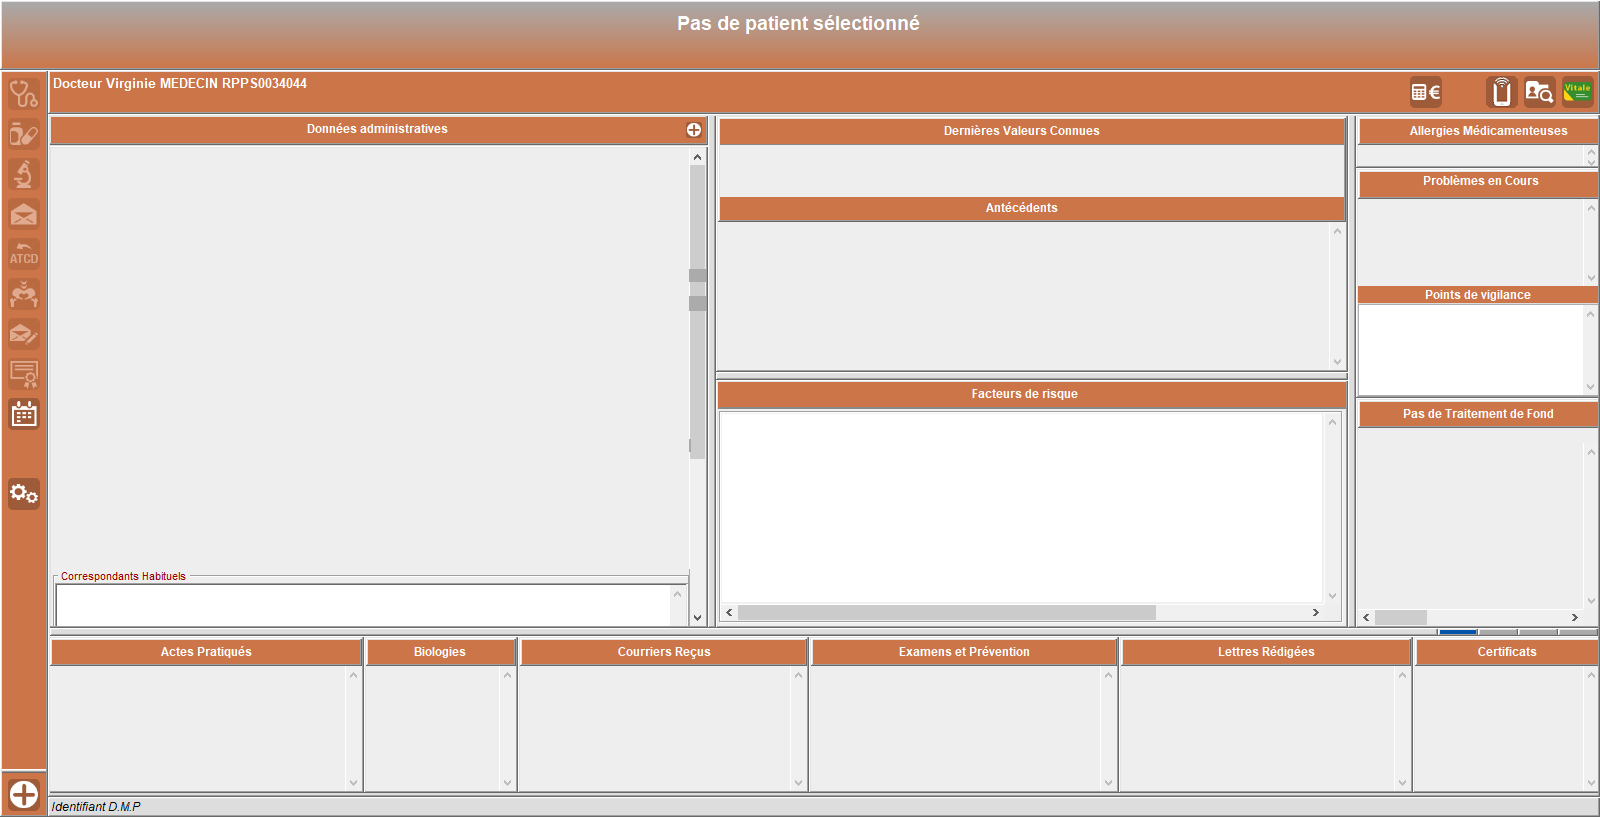Click the Facteurs de risque horizontal scrollbar

pos(946,612)
